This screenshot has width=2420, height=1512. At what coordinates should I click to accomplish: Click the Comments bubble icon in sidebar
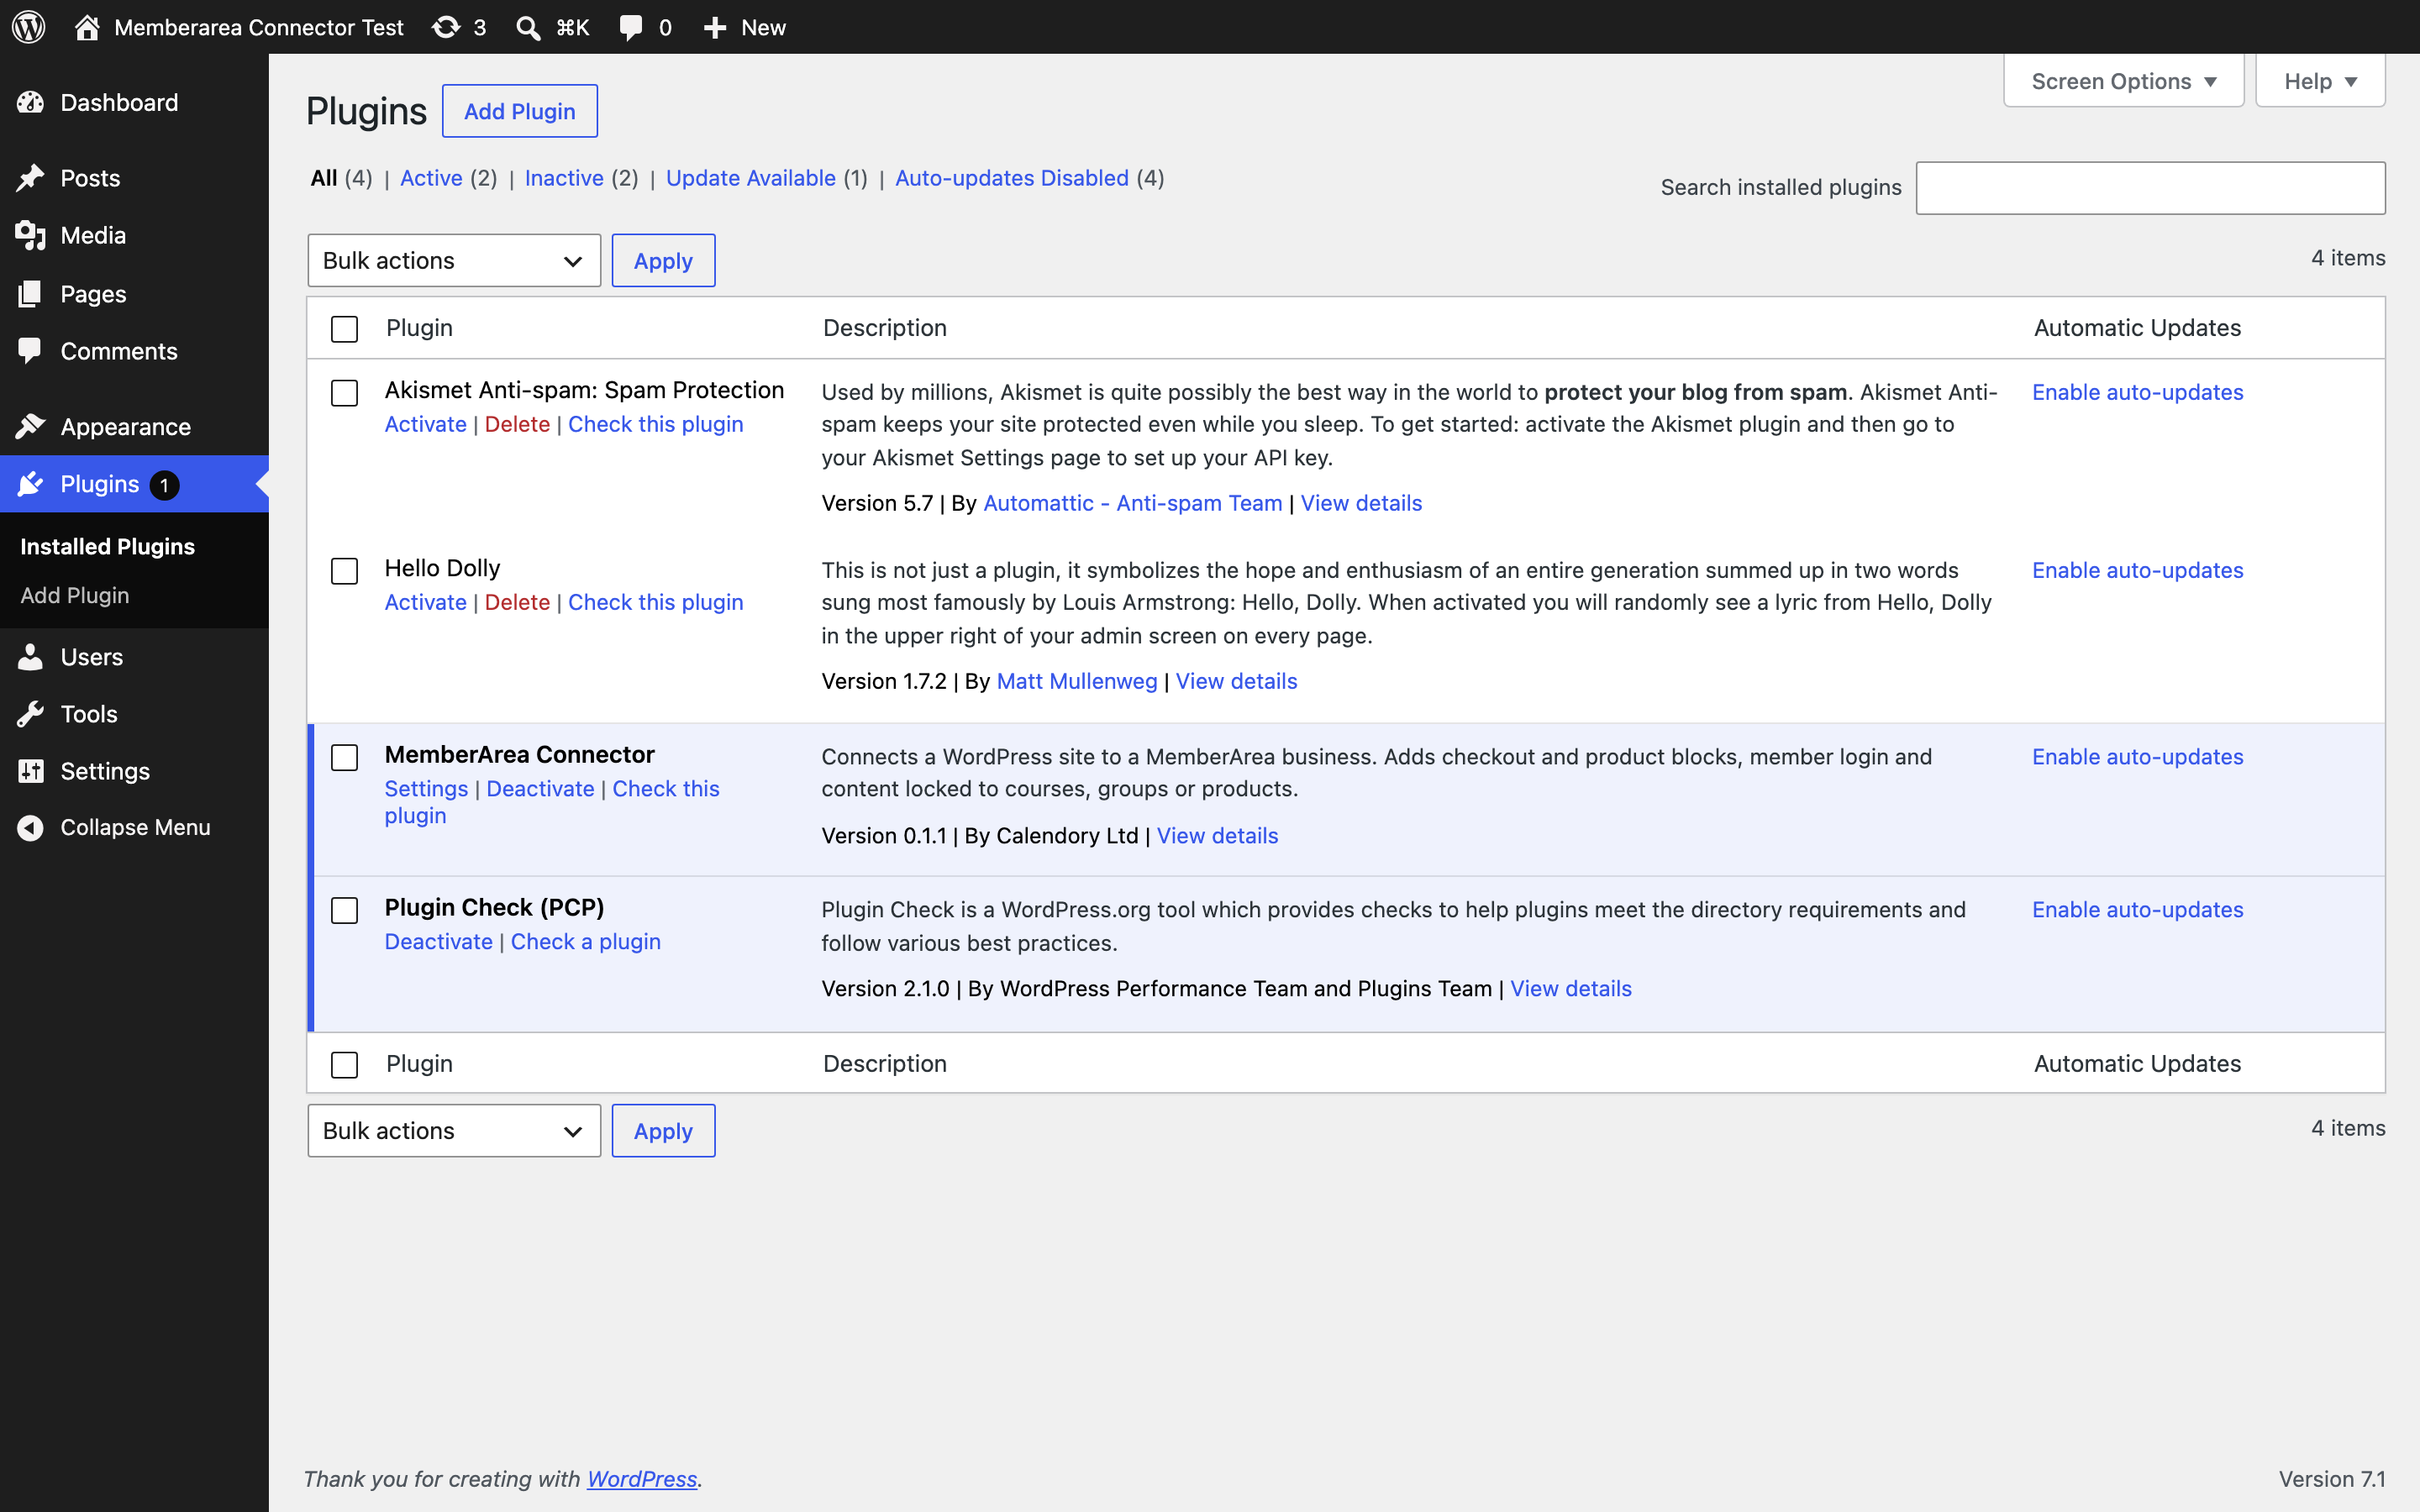[30, 351]
